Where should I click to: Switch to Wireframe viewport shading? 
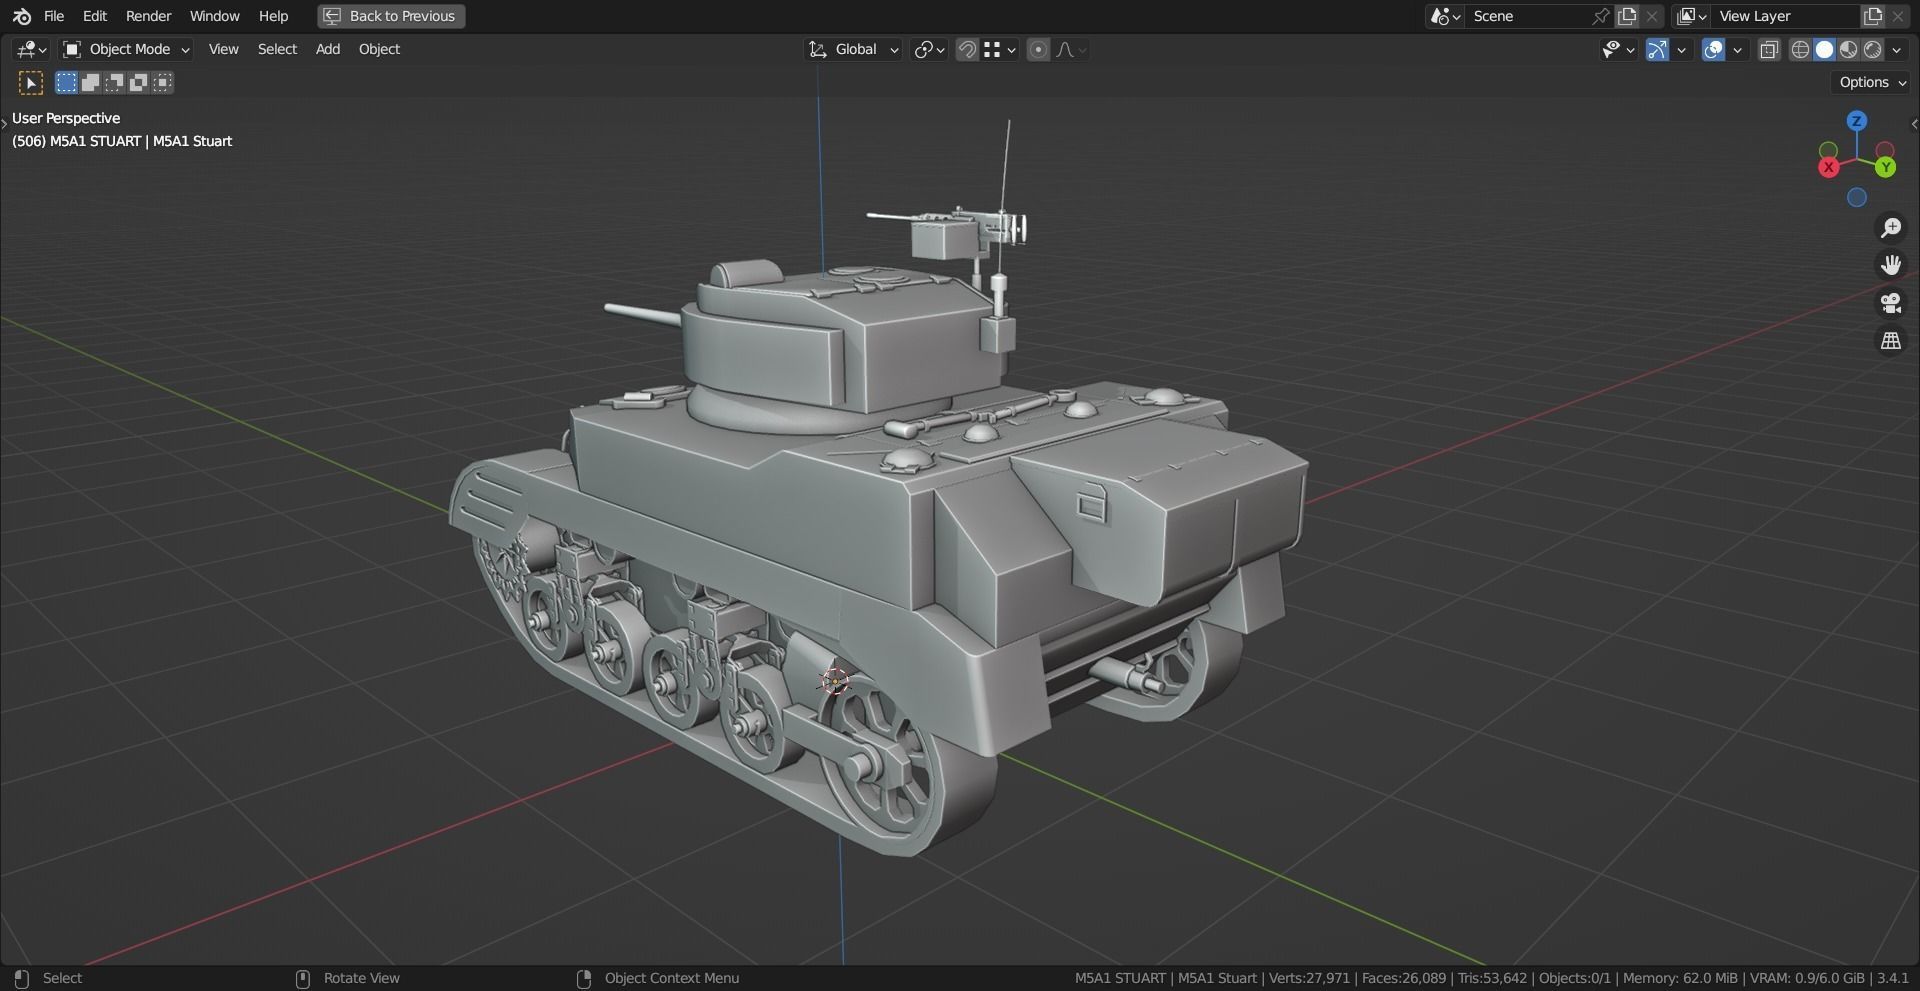1800,49
